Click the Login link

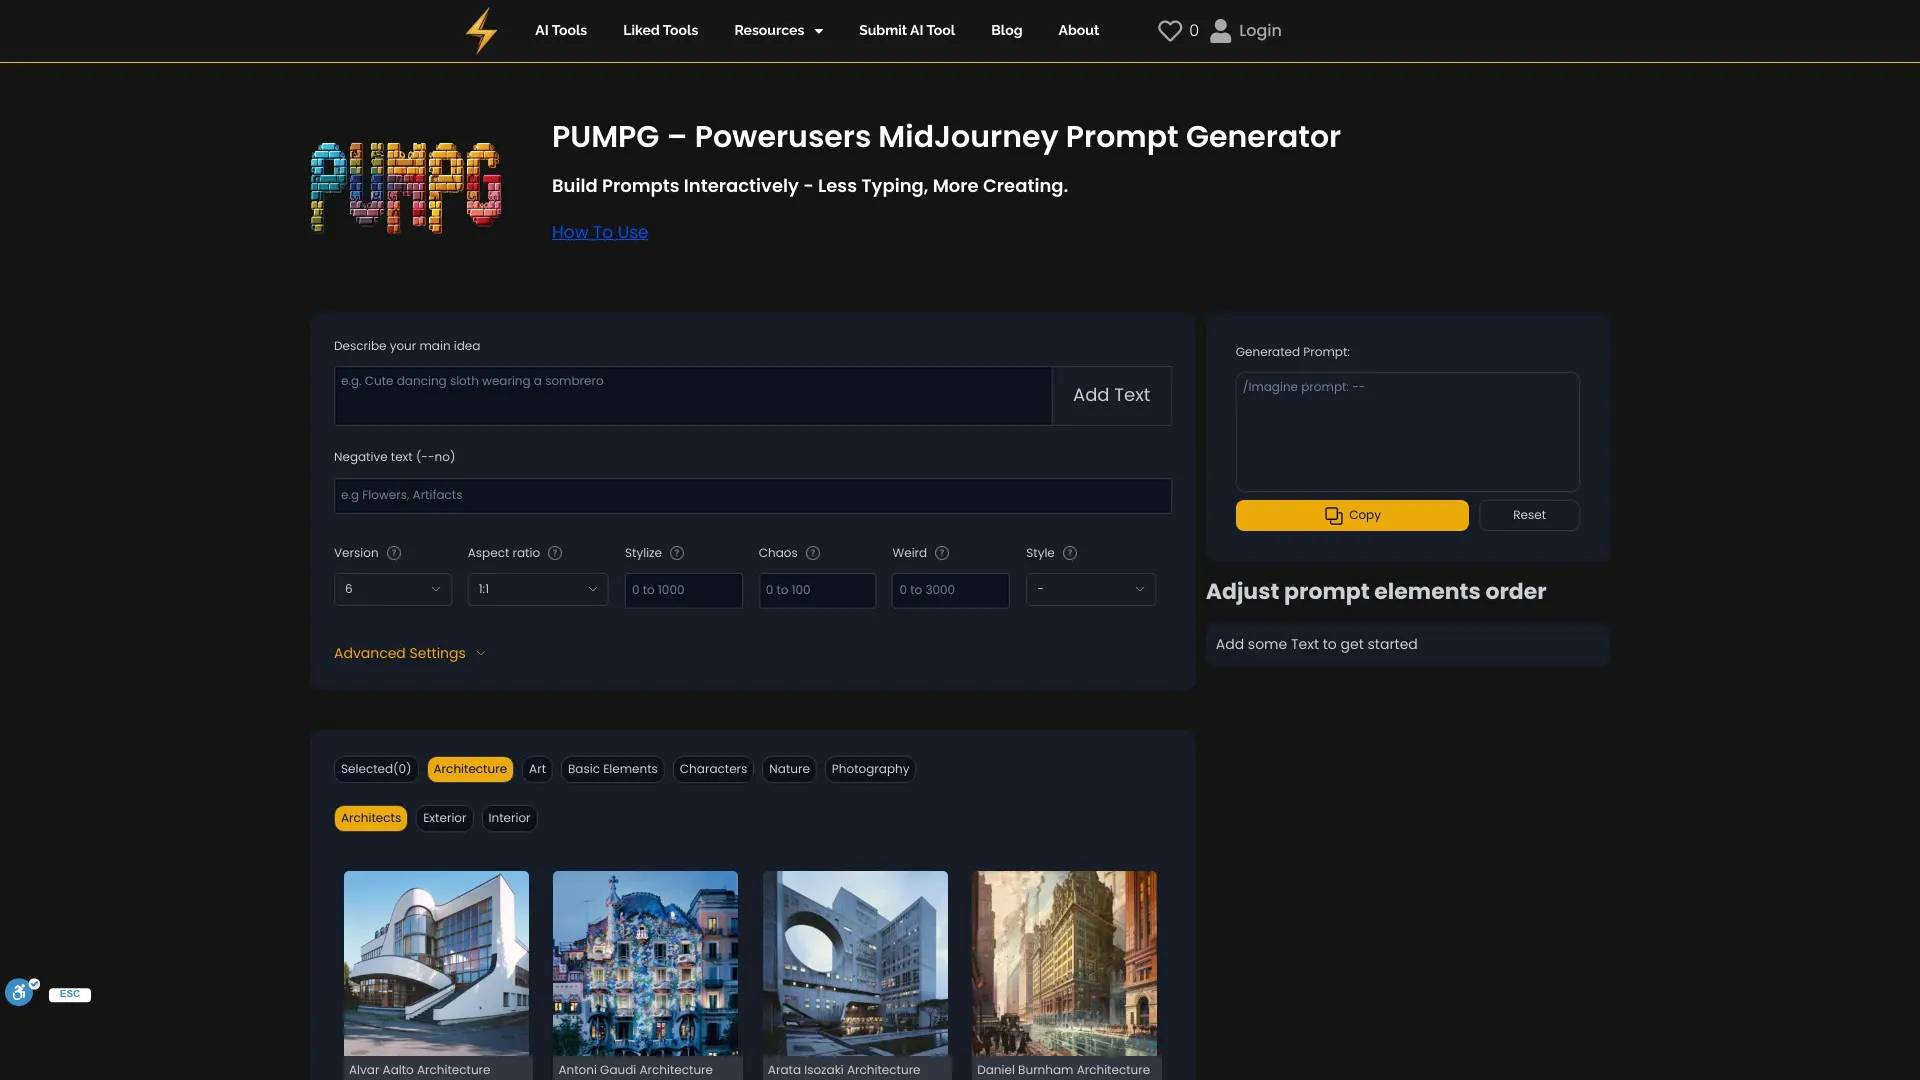click(x=1260, y=31)
